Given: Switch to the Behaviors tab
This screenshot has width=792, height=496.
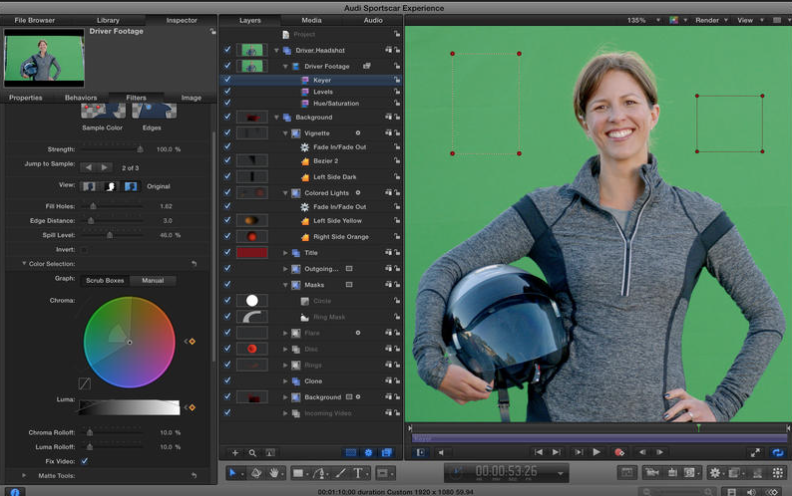Looking at the screenshot, I should tap(81, 98).
